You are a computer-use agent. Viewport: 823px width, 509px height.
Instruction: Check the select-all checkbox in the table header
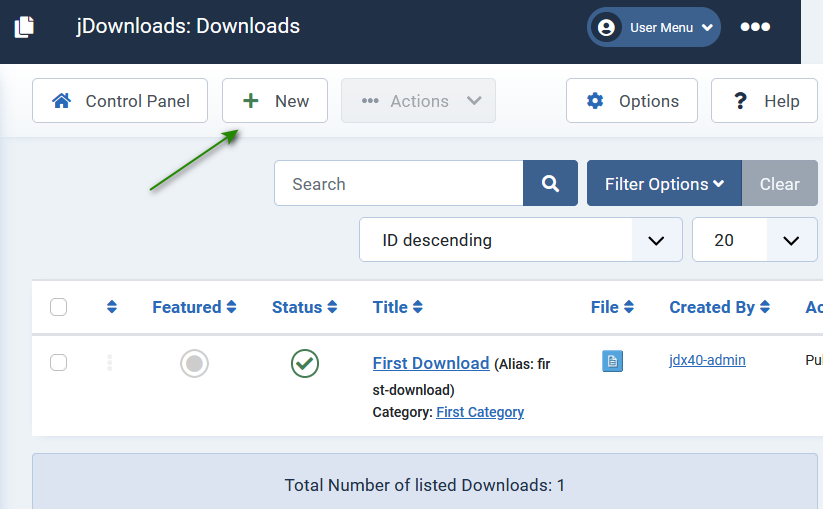pyautogui.click(x=58, y=307)
